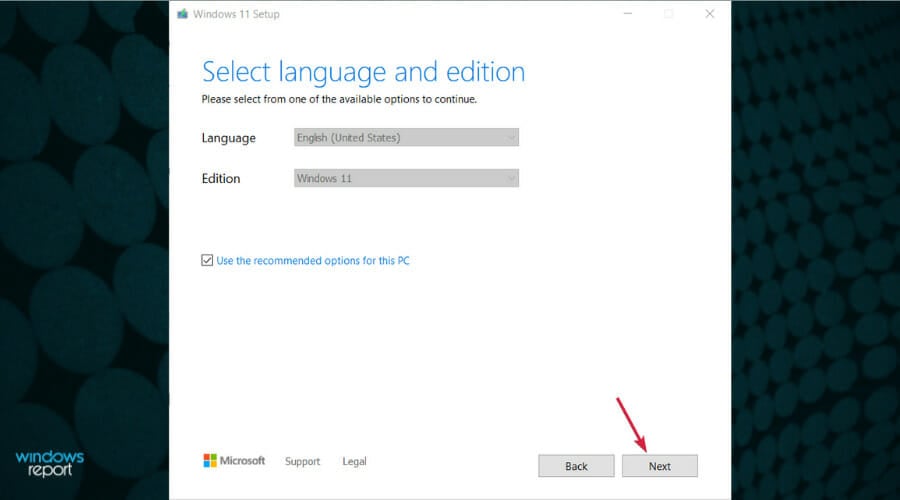Continue setup with the Next button
The height and width of the screenshot is (500, 900).
(660, 466)
